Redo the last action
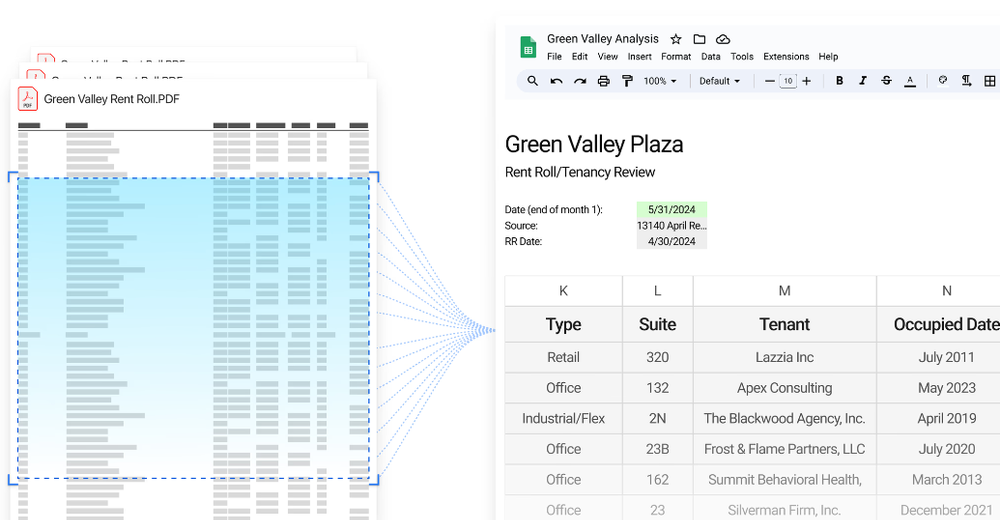This screenshot has width=1000, height=520. (580, 81)
